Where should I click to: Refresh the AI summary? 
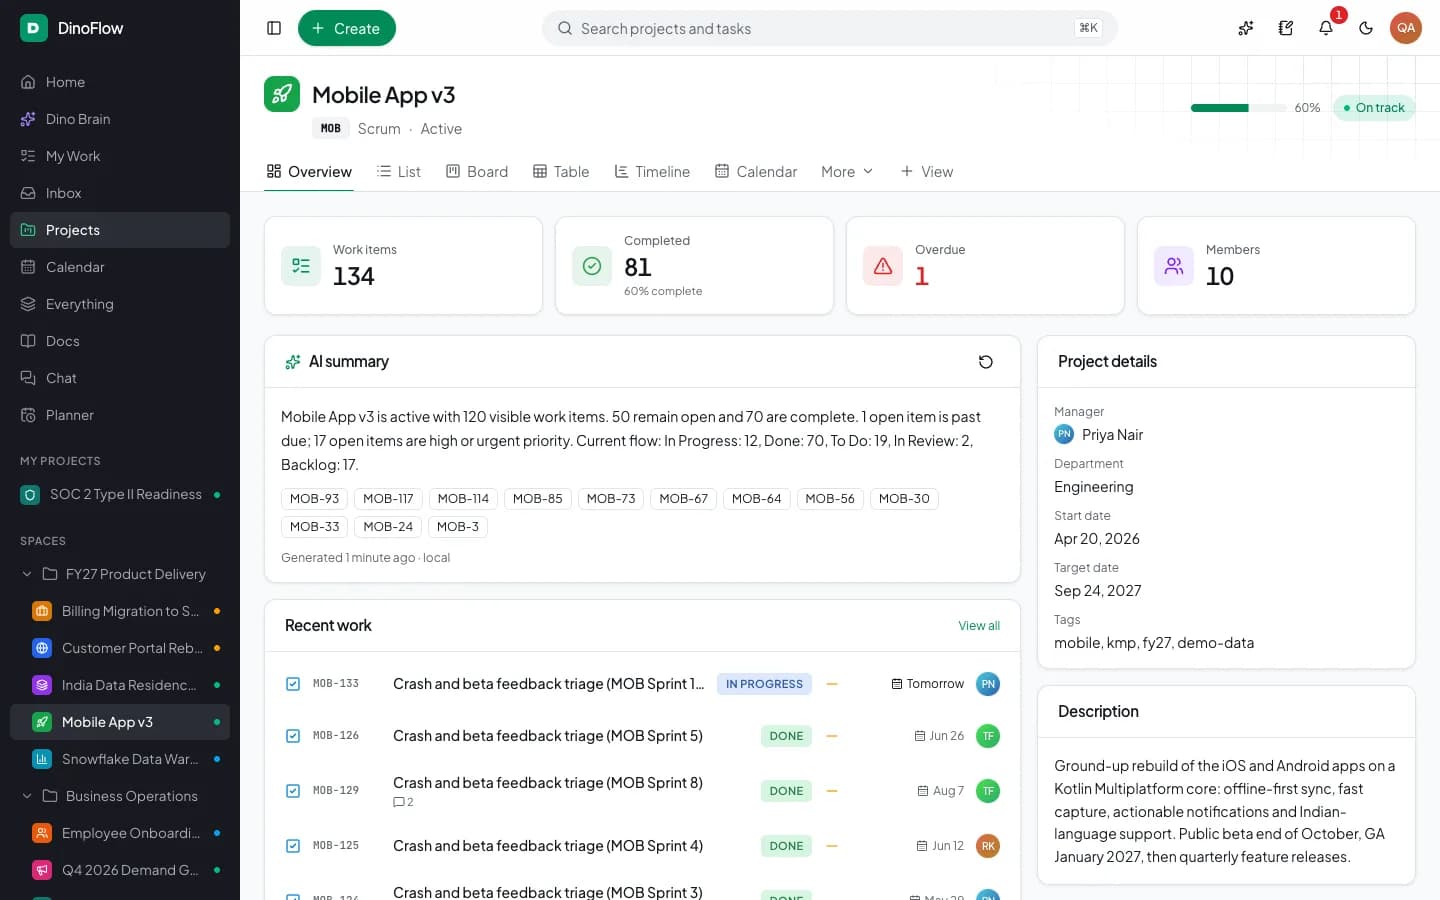click(986, 362)
